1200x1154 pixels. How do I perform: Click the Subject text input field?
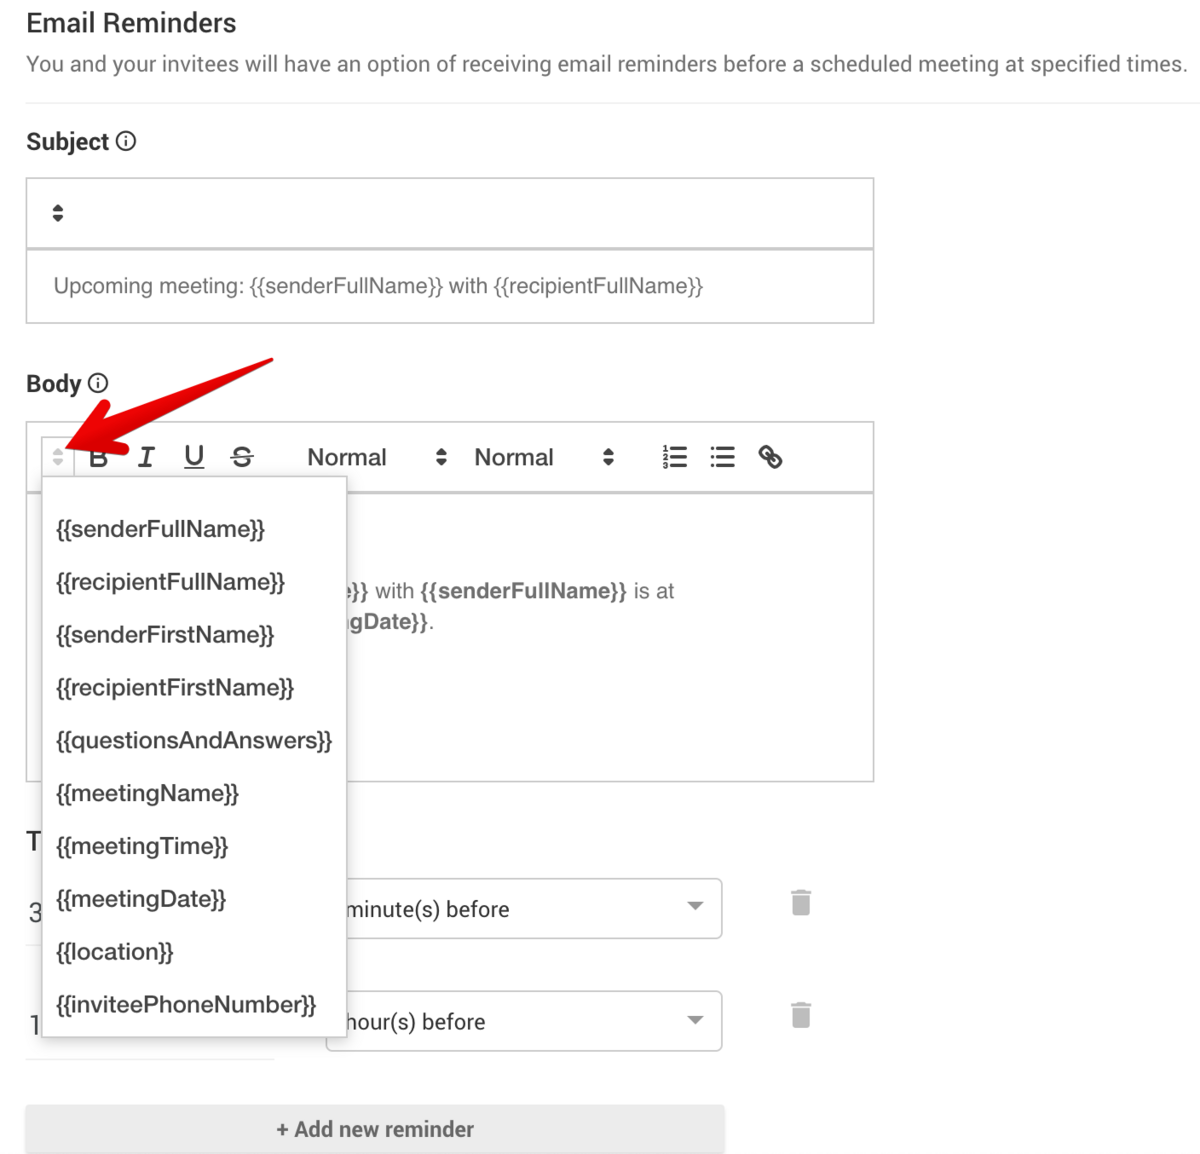click(x=450, y=287)
